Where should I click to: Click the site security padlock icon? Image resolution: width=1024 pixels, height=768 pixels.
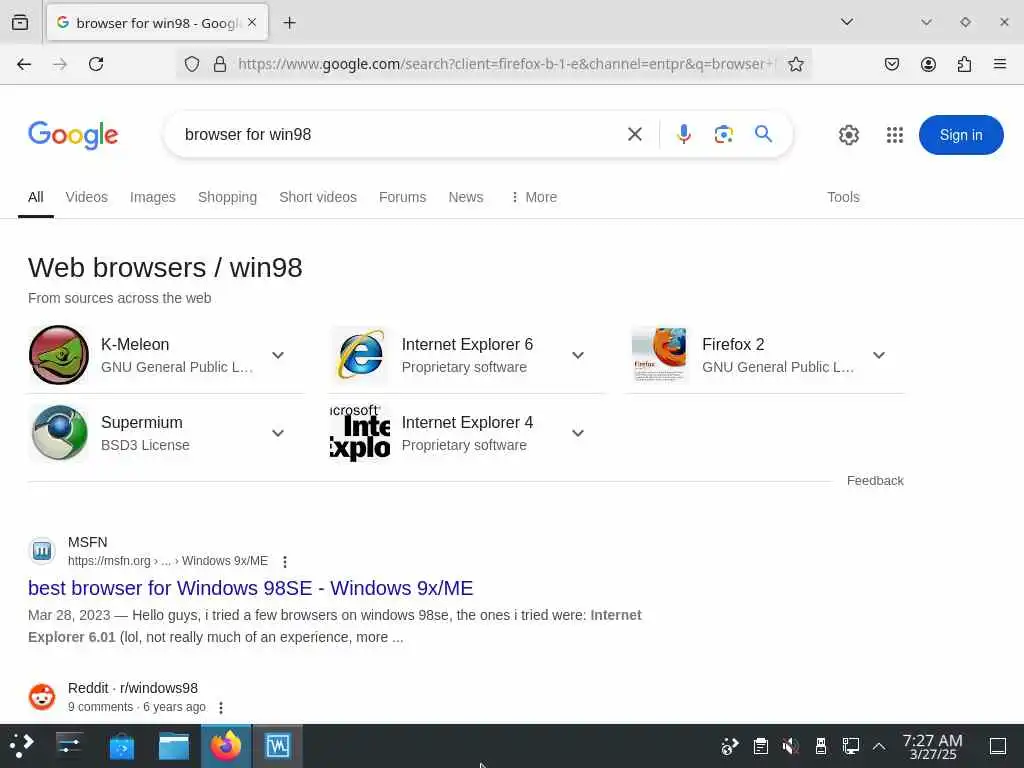220,64
